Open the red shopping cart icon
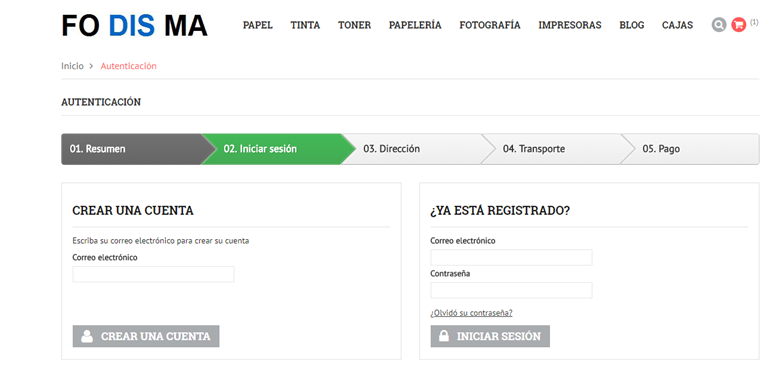784x376 pixels. [738, 24]
